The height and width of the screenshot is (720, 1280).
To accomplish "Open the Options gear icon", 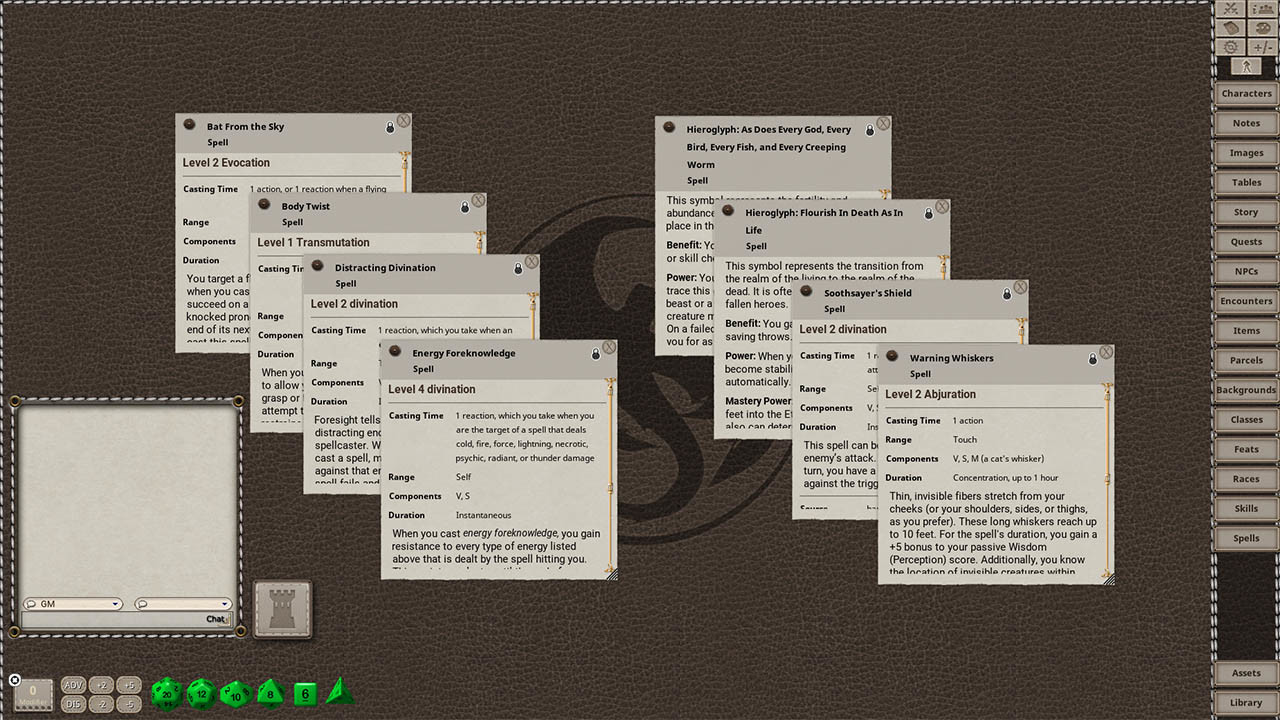I will (x=1231, y=46).
